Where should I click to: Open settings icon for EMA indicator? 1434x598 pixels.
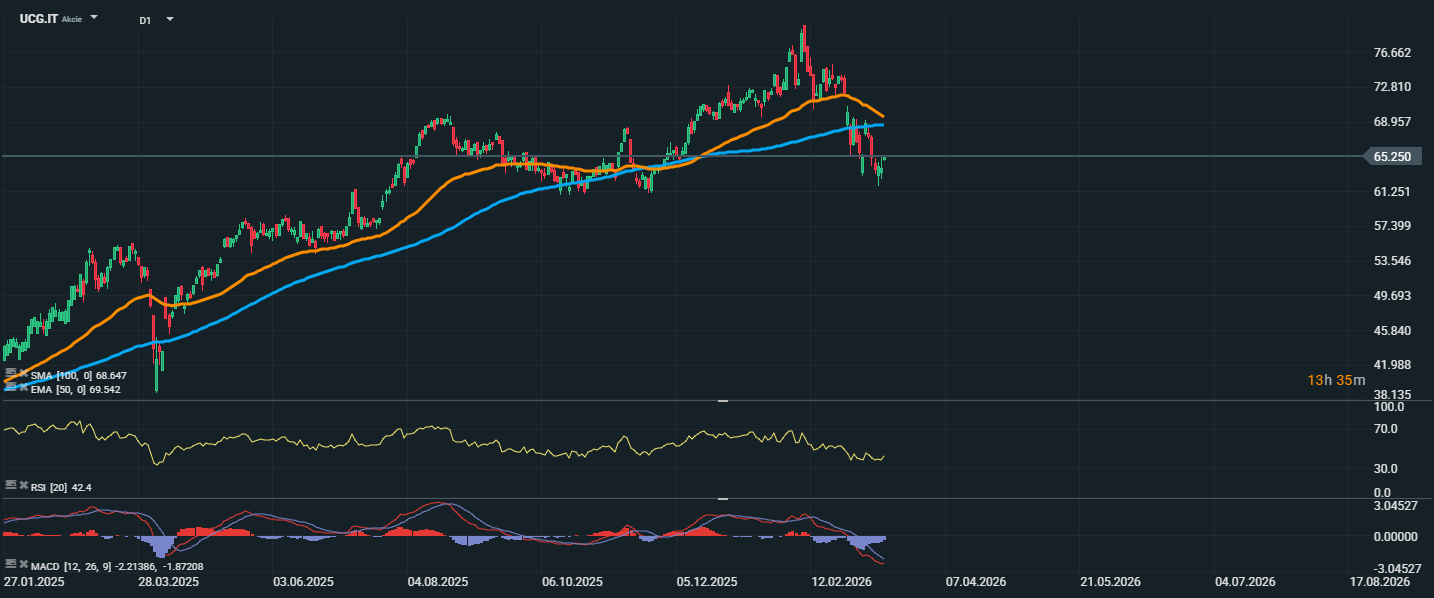(11, 388)
